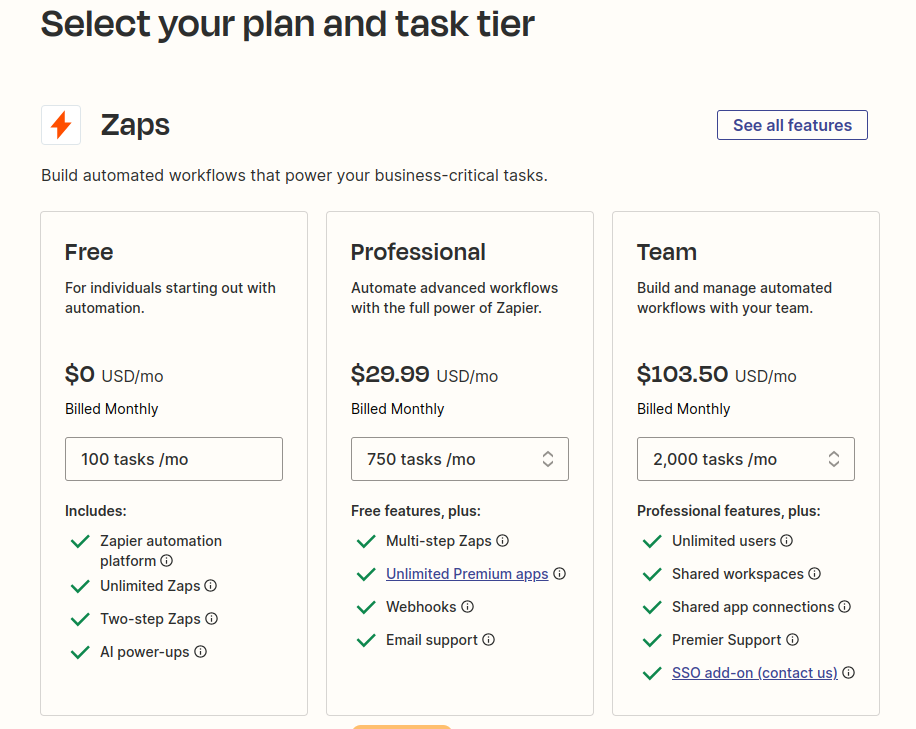Screen dimensions: 916x729
Task: Click info icon next to Unlimited users
Action: click(787, 541)
